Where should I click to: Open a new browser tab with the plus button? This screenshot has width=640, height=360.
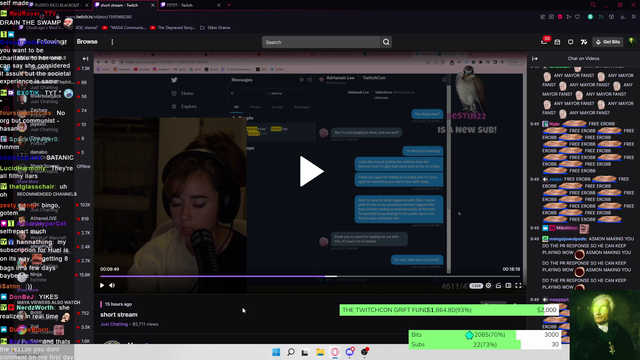[229, 5]
